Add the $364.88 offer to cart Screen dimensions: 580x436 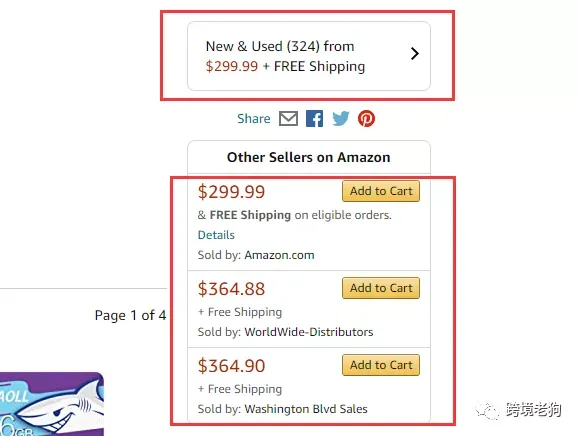click(381, 288)
